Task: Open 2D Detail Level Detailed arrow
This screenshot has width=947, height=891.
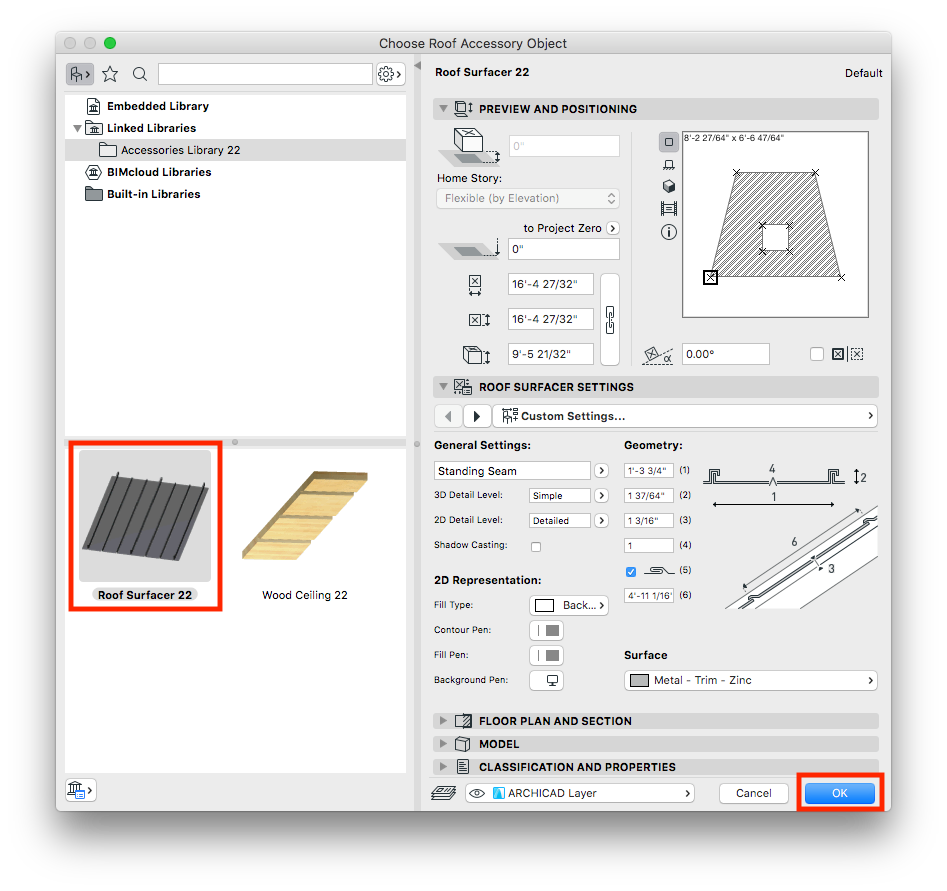Action: [601, 520]
